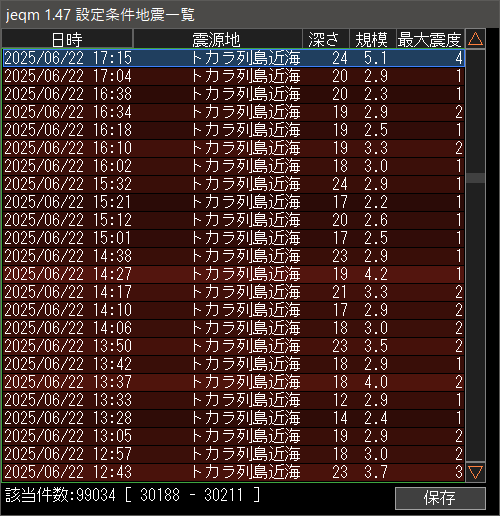The width and height of the screenshot is (500, 516).
Task: Click the scrollbar thumb in the list
Action: 475,178
